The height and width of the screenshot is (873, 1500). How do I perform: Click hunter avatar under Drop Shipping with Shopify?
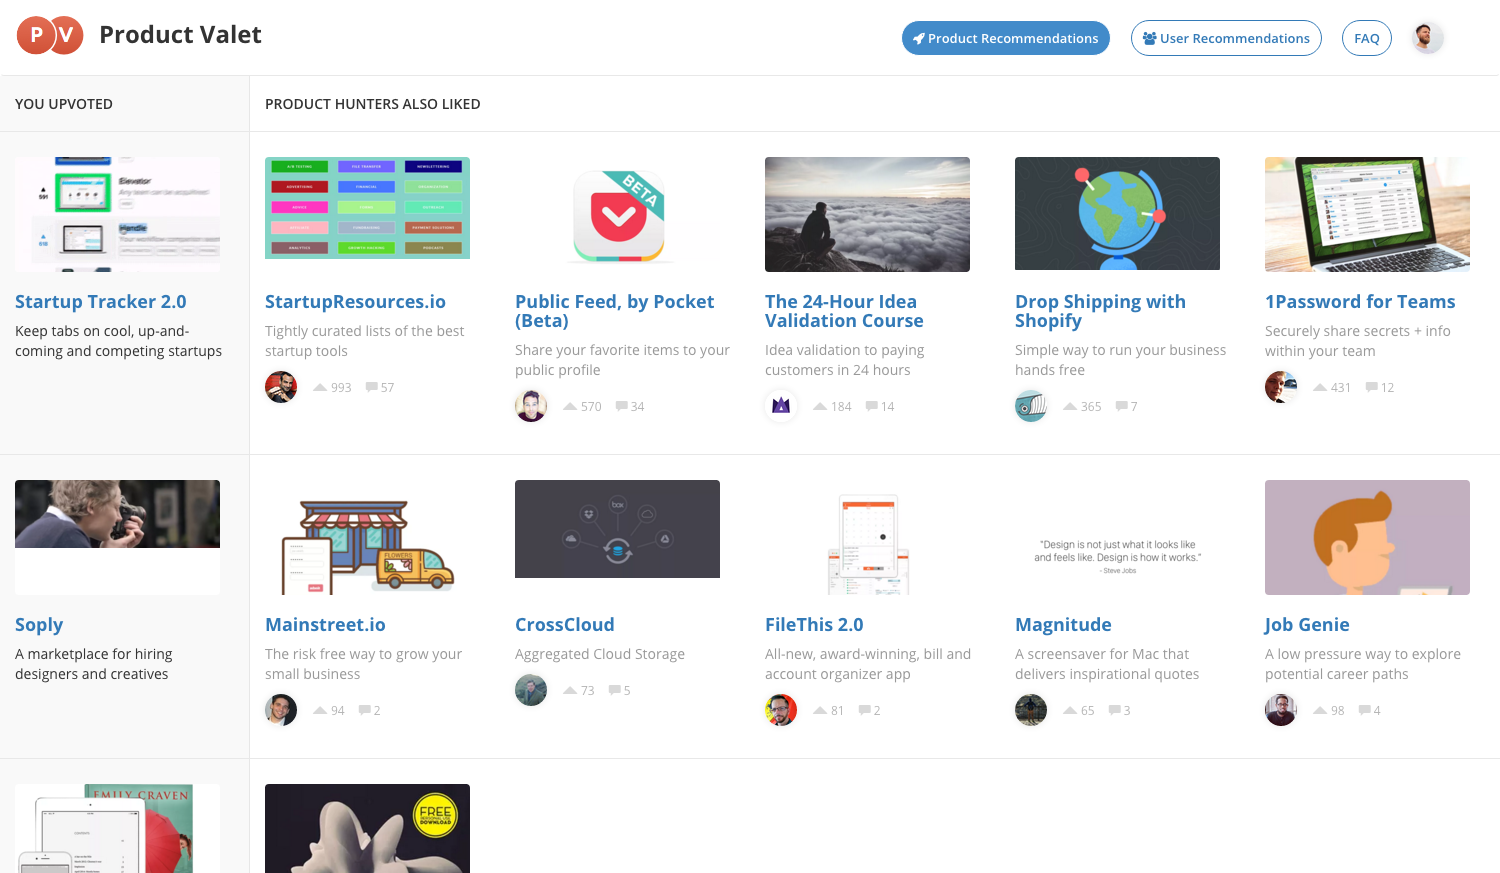coord(1031,406)
